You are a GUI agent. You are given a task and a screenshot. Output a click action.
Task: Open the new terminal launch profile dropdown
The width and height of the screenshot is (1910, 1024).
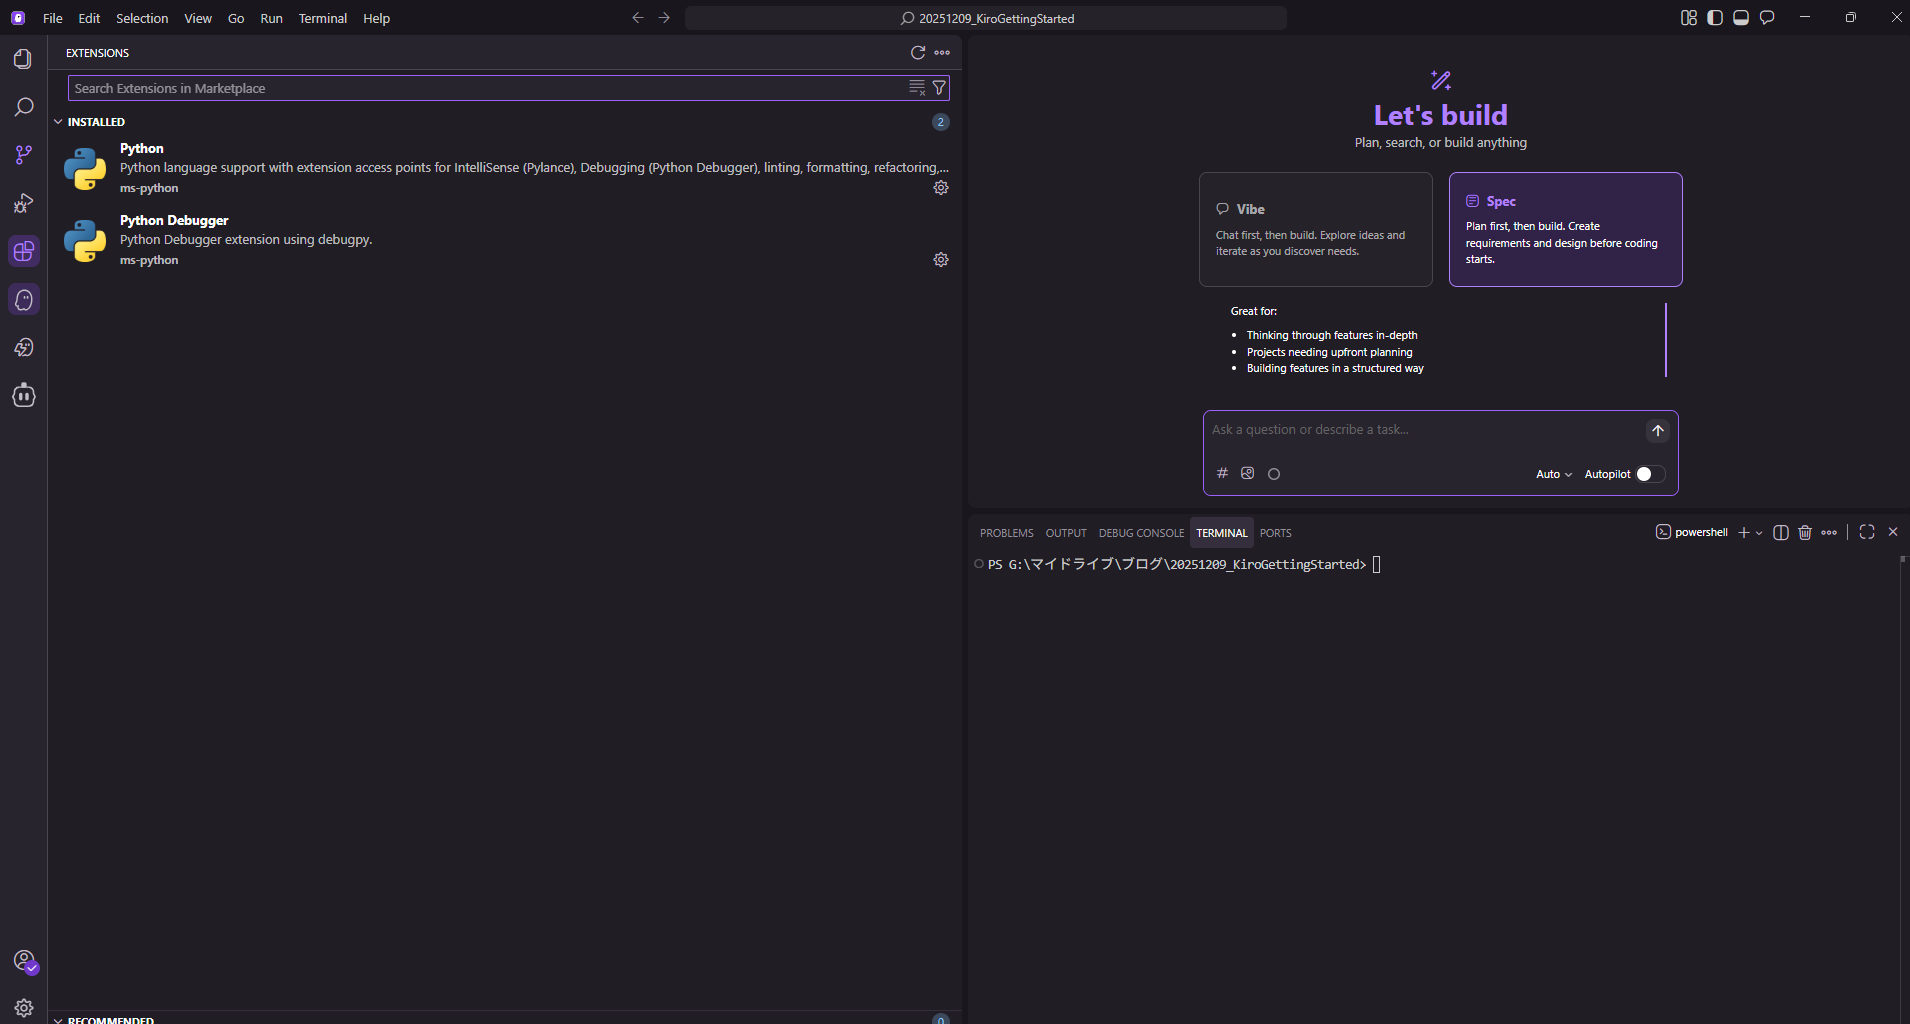(1759, 533)
